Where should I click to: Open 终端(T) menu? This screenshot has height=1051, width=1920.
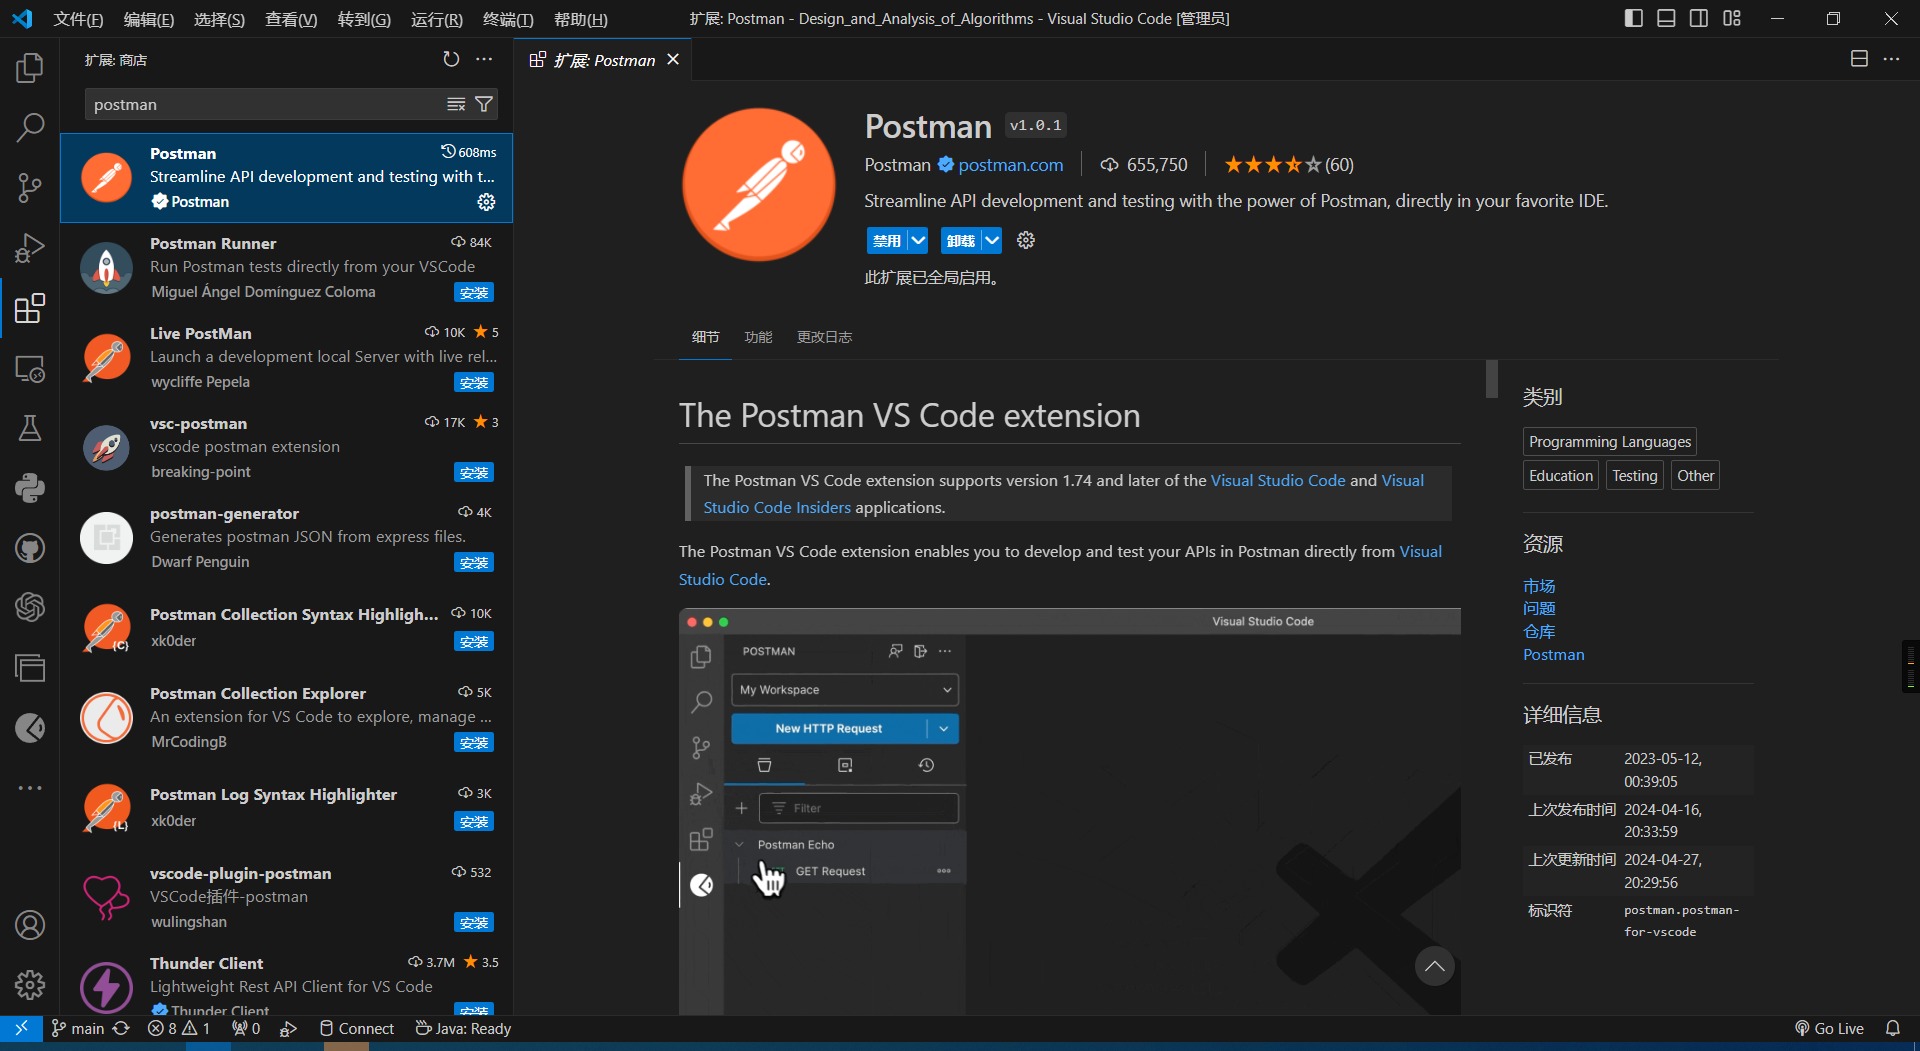508,19
